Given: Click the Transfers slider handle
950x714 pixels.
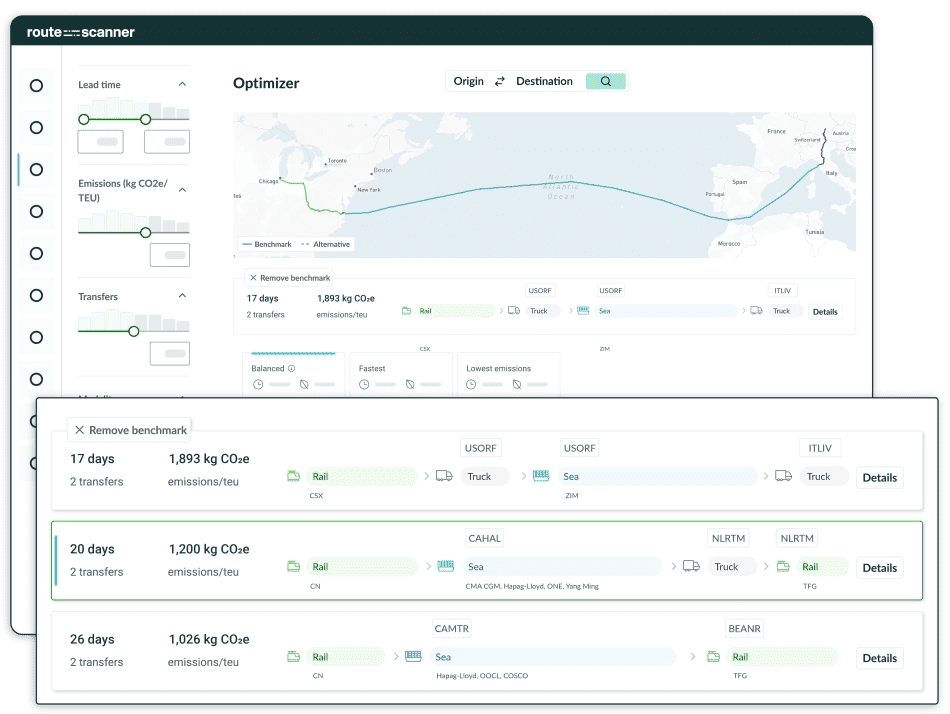Looking at the screenshot, I should [134, 332].
